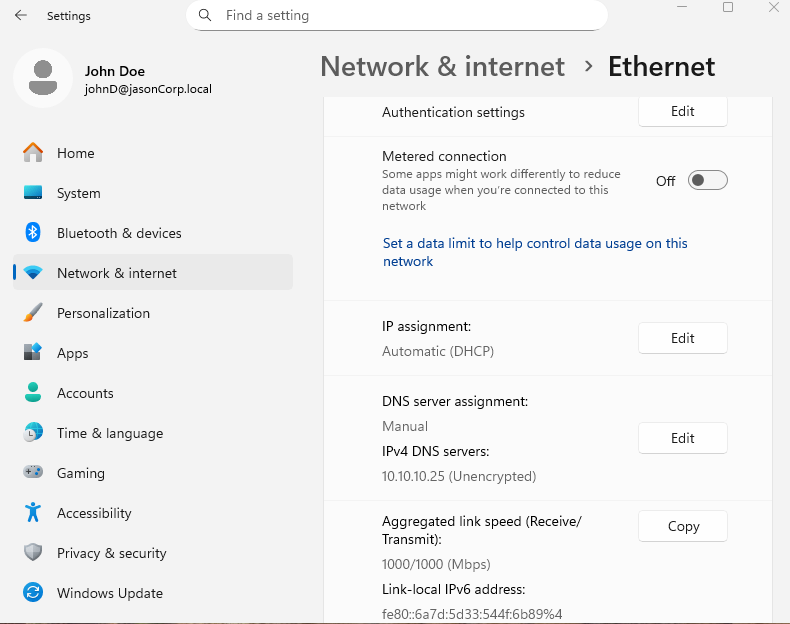Click the Personalization paintbrush icon
This screenshot has width=790, height=624.
[33, 313]
